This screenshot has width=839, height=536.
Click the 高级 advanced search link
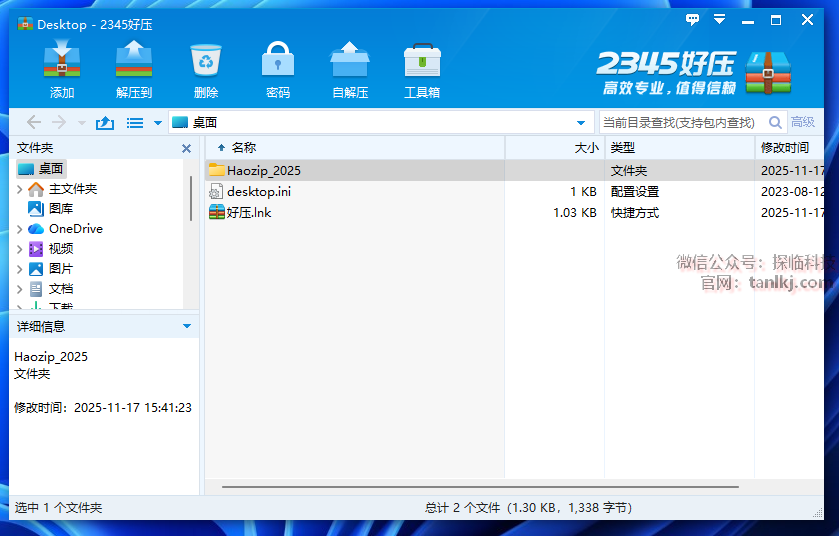803,122
